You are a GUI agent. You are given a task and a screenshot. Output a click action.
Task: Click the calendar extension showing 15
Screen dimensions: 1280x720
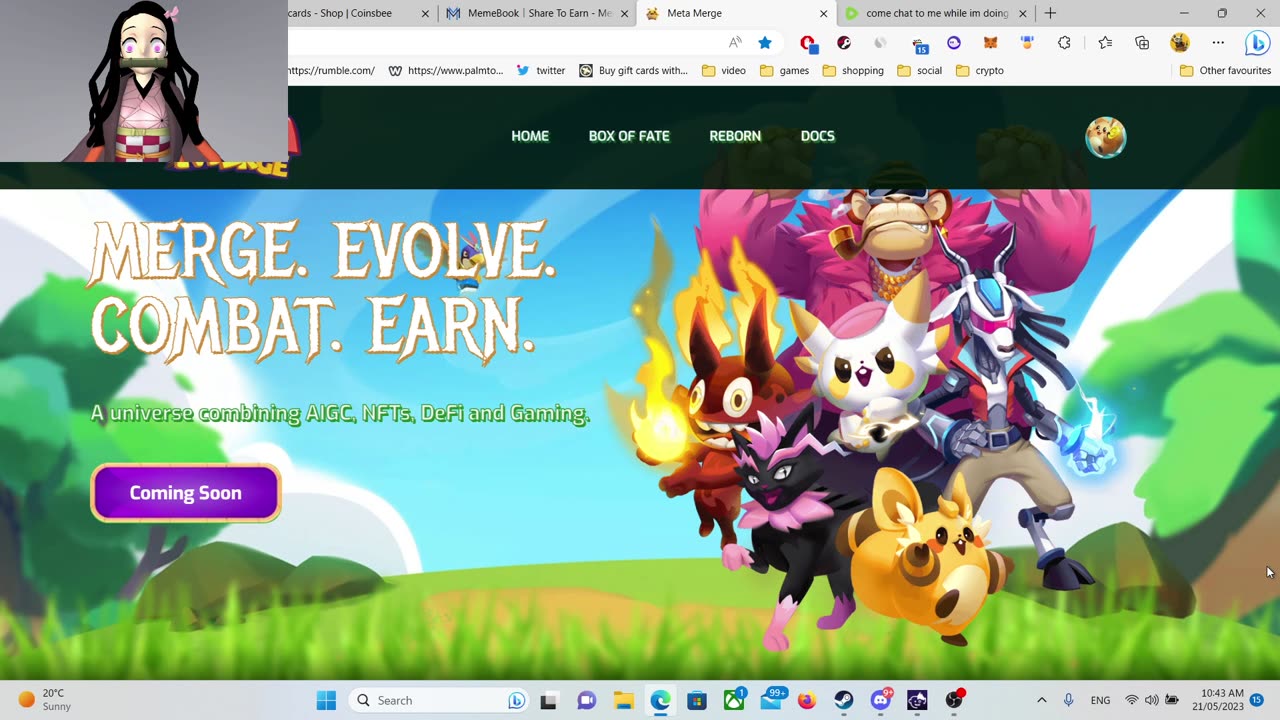point(920,45)
